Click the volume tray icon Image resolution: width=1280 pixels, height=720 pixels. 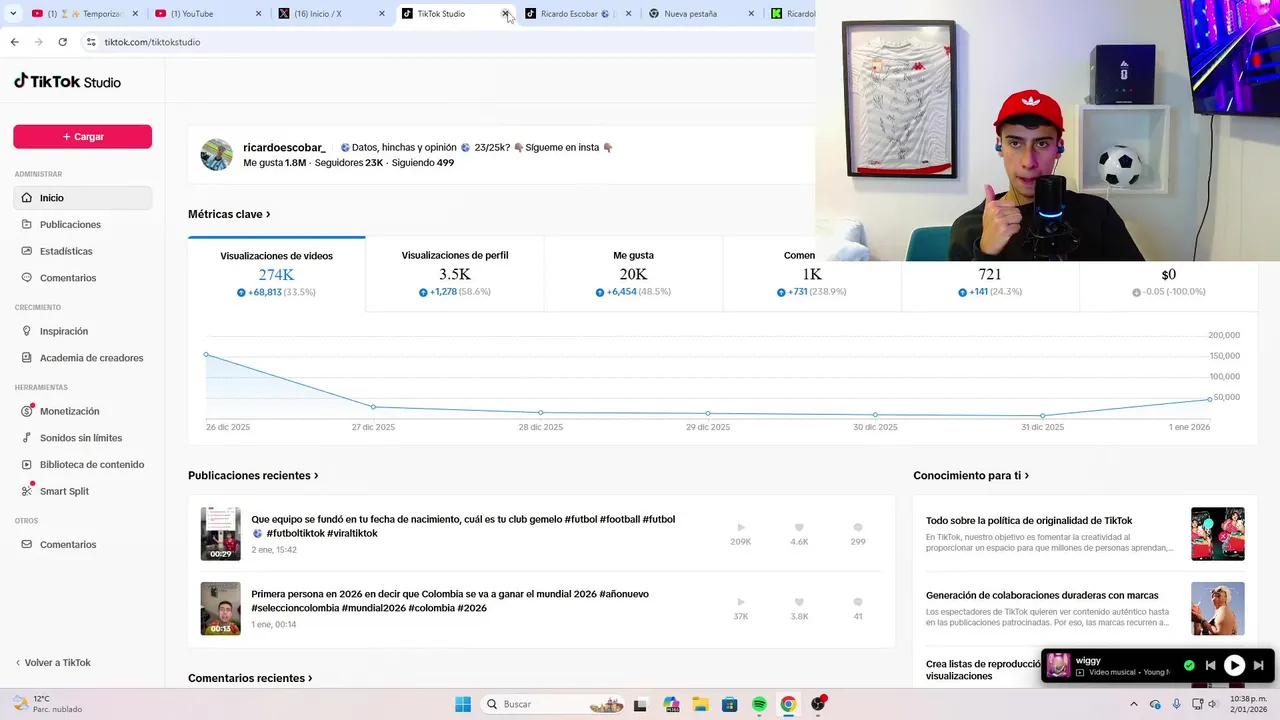1213,704
